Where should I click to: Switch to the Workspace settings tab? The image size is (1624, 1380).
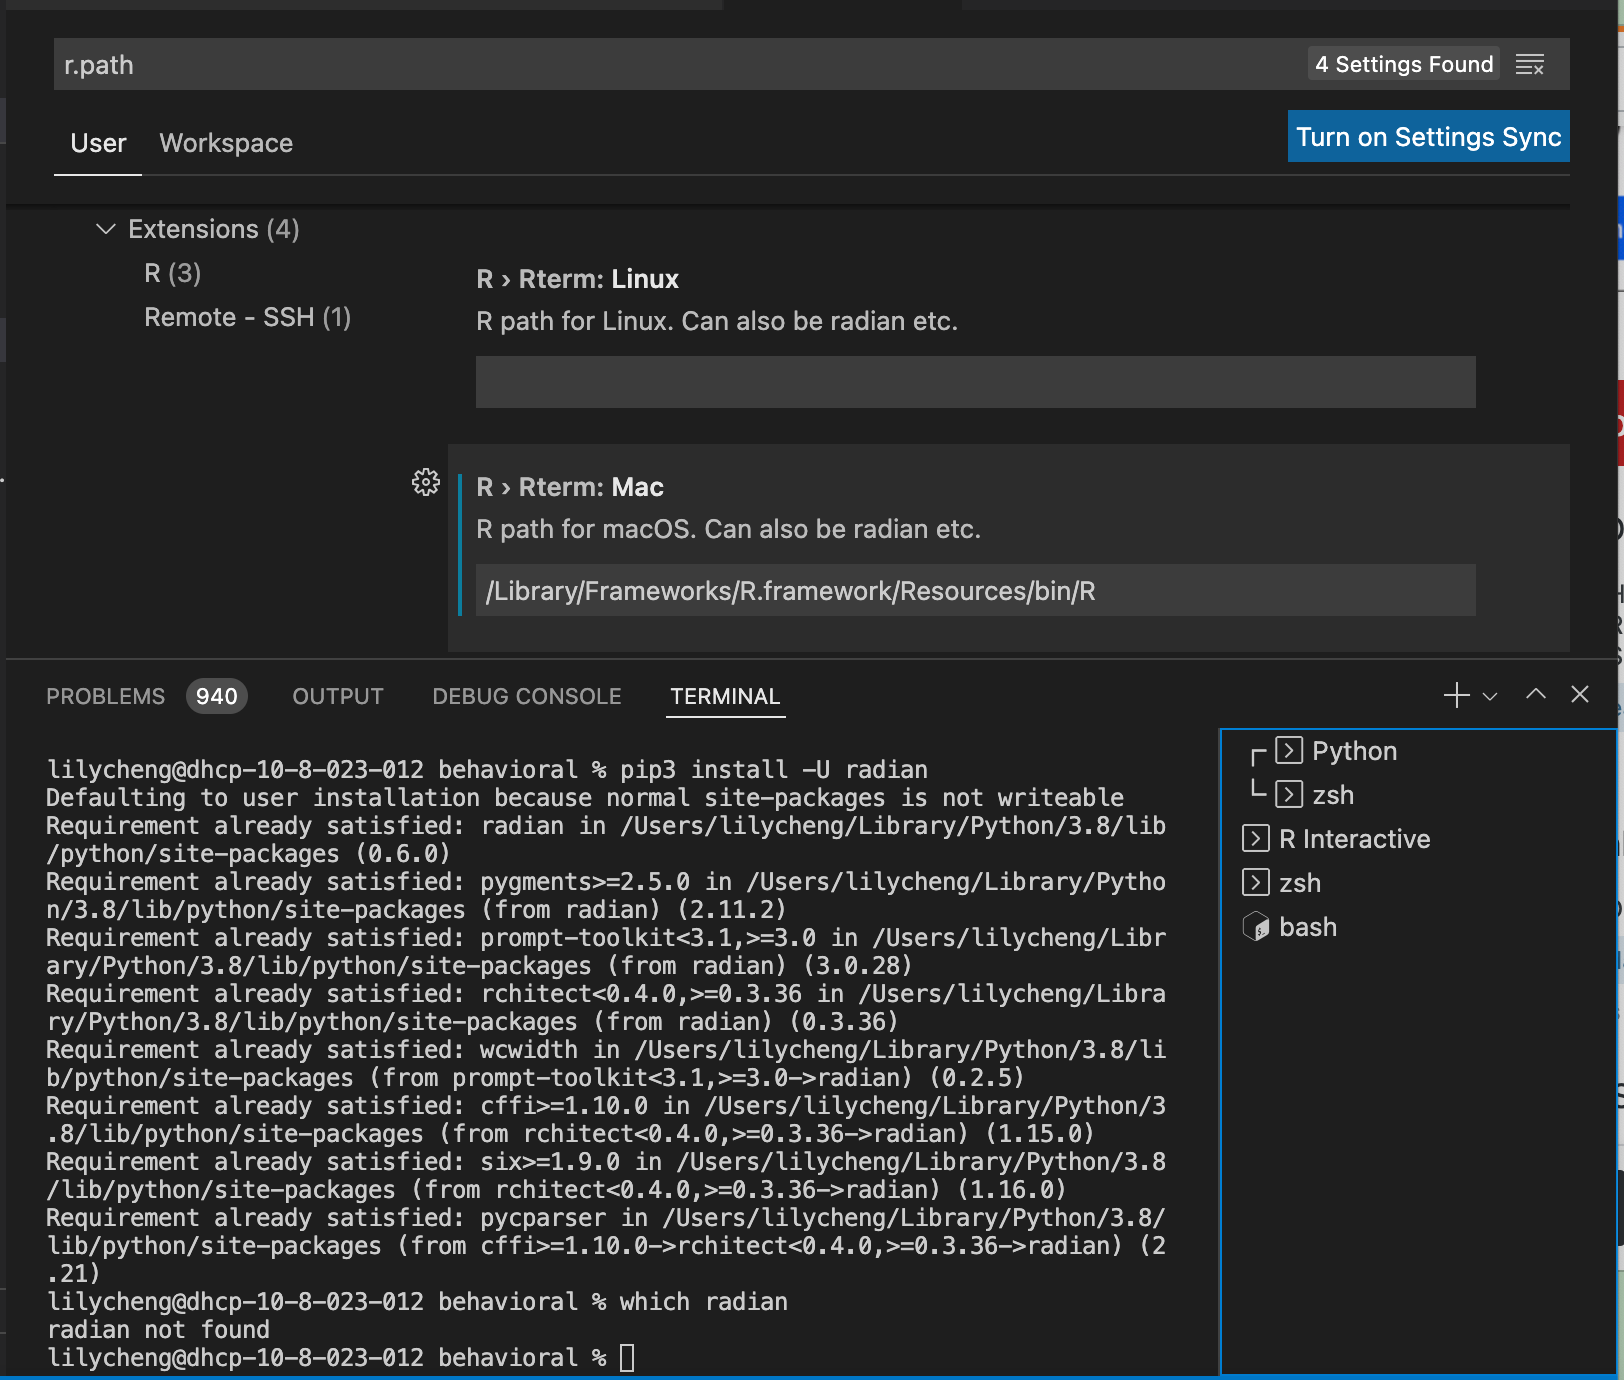(x=226, y=143)
